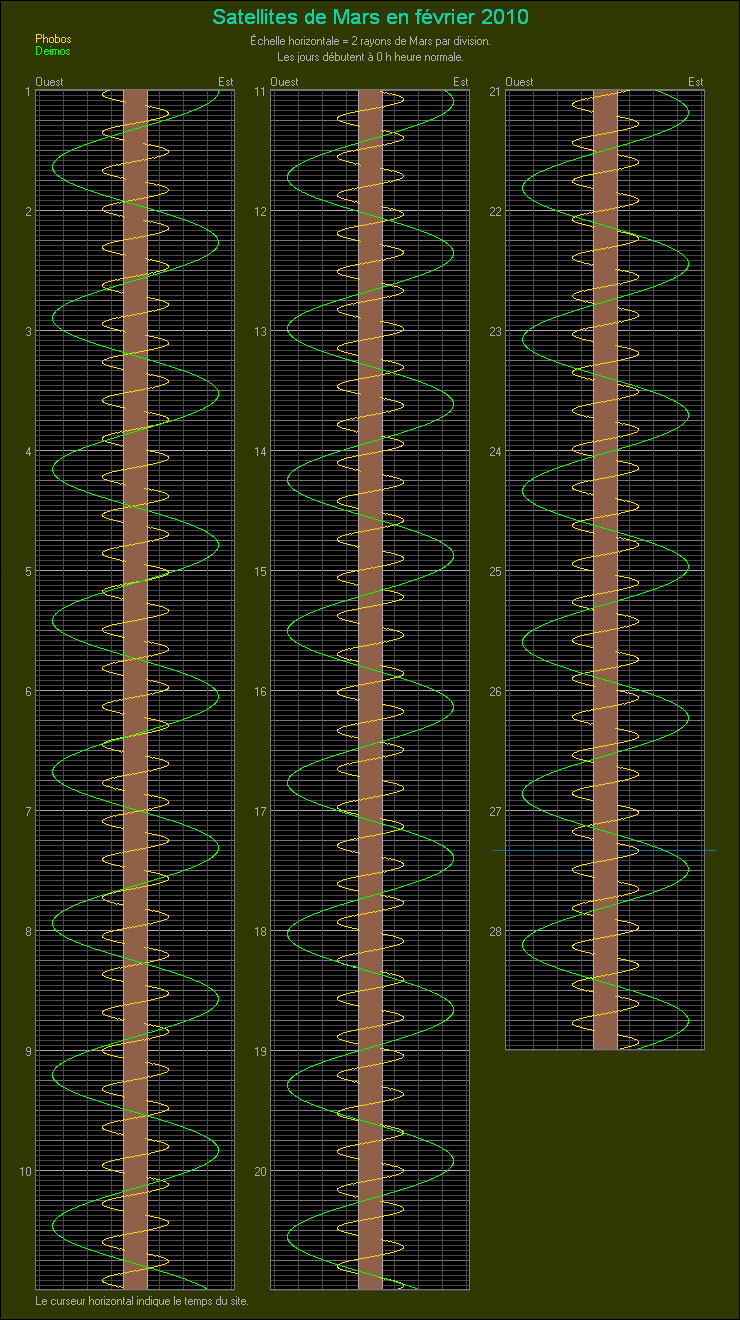Click the footer note 'Le curseur horizontal indique le temps'
Viewport: 740px width, 1320px height.
tap(141, 1302)
